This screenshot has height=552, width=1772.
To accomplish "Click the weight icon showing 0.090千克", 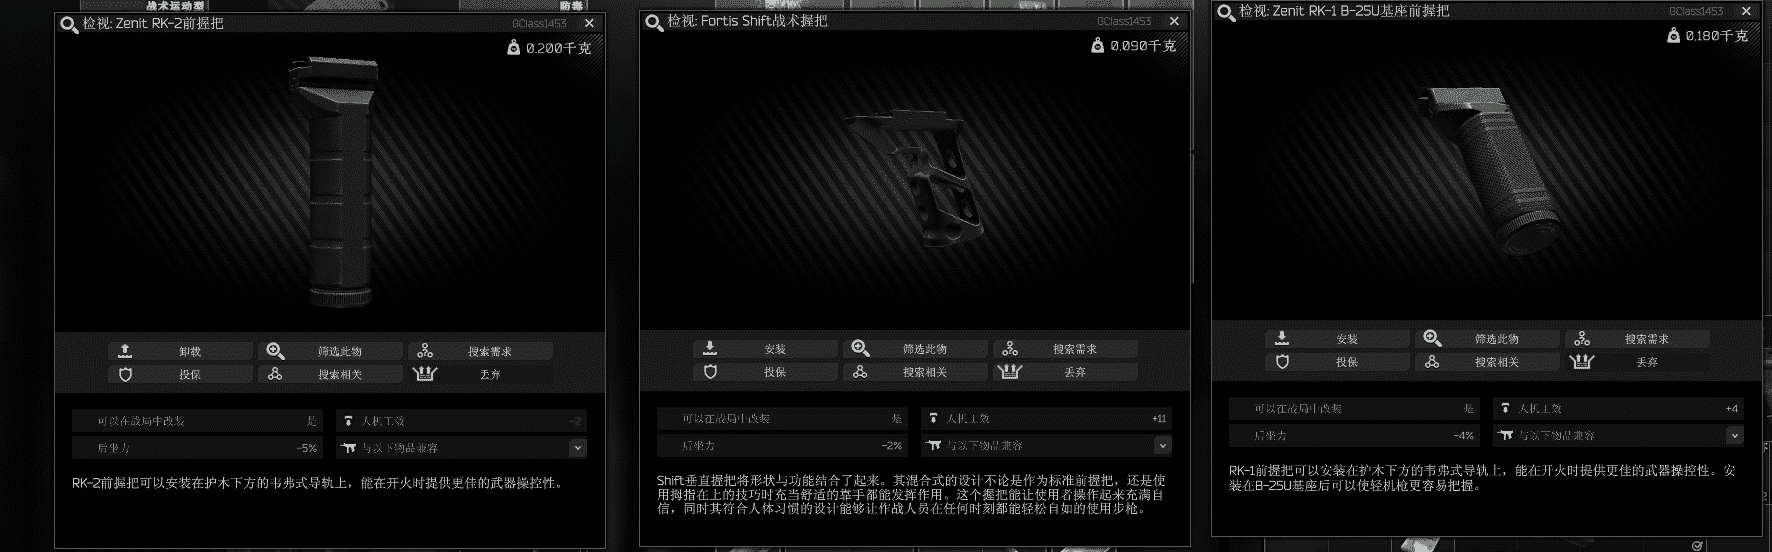I will pyautogui.click(x=1097, y=45).
